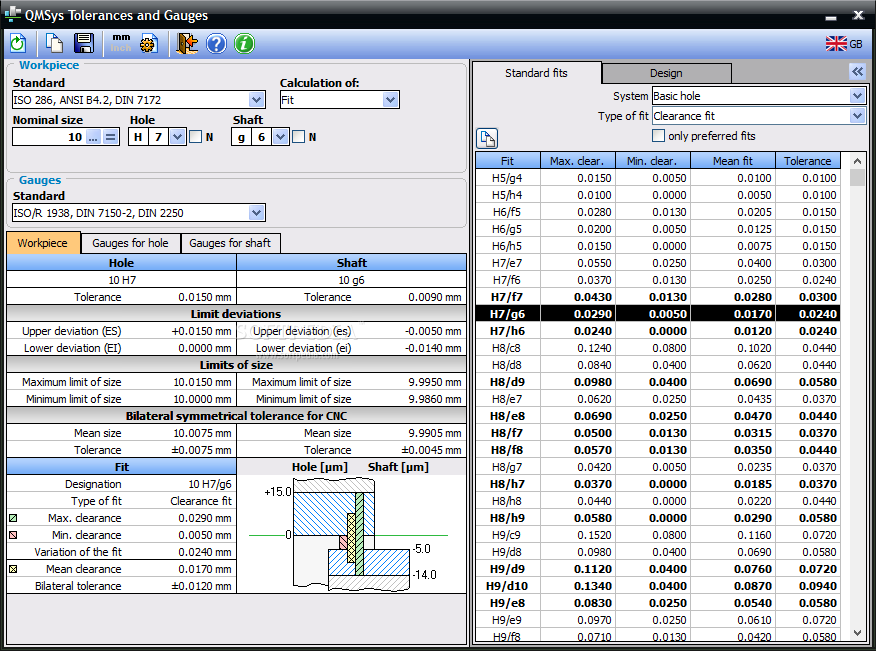Click the green refresh icon in toolbar

coord(18,44)
